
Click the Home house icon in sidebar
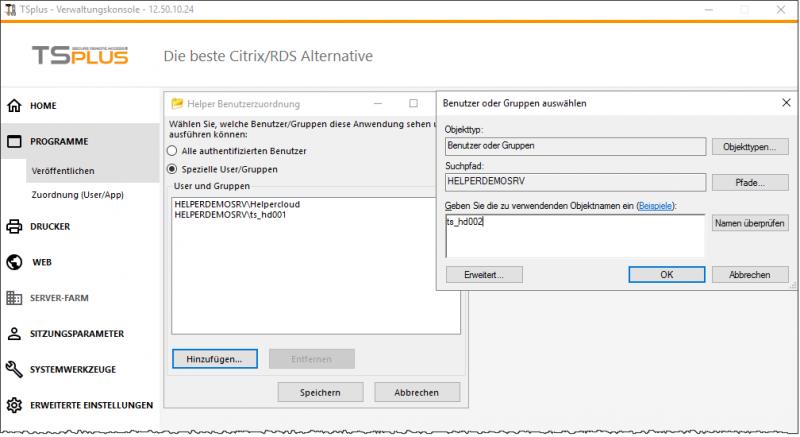pos(14,105)
